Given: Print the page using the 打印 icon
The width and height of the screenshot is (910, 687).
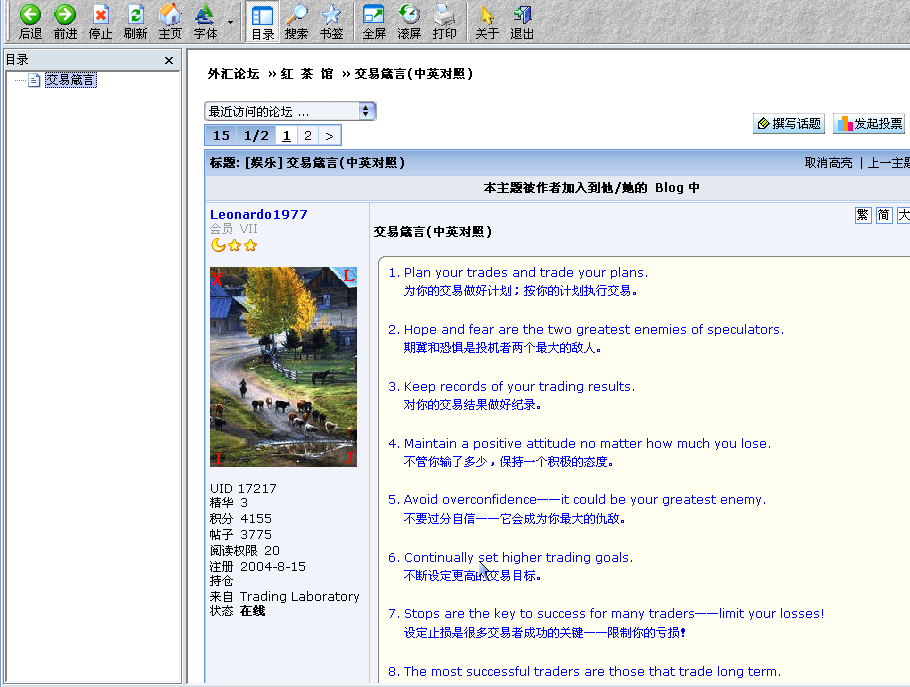Looking at the screenshot, I should (444, 21).
